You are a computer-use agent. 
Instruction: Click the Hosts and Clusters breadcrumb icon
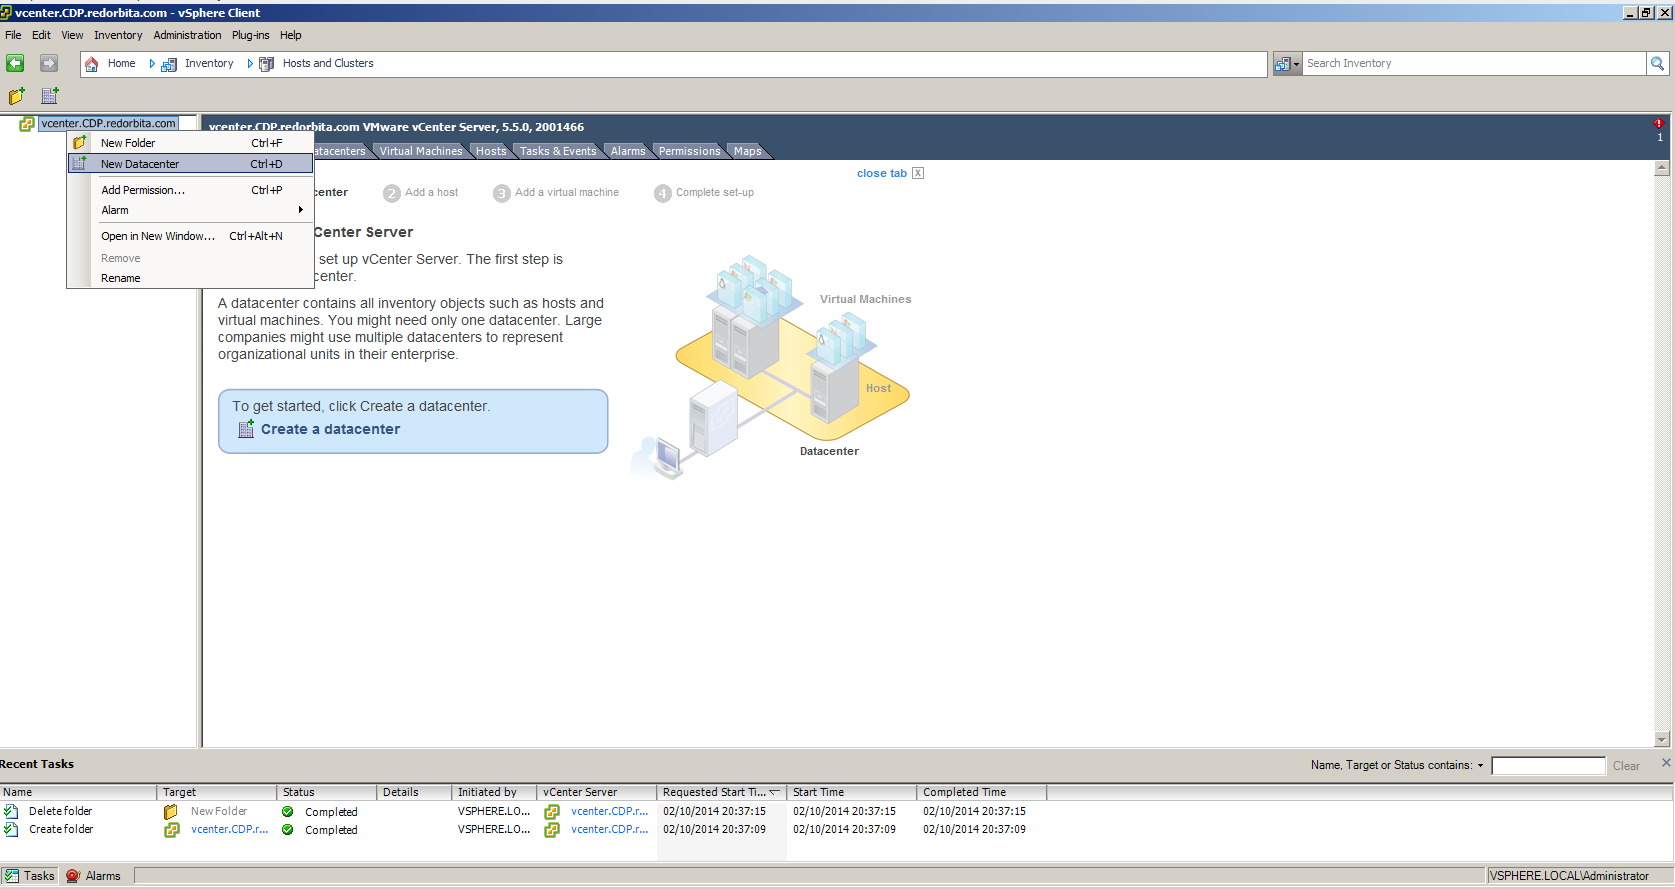coord(267,64)
